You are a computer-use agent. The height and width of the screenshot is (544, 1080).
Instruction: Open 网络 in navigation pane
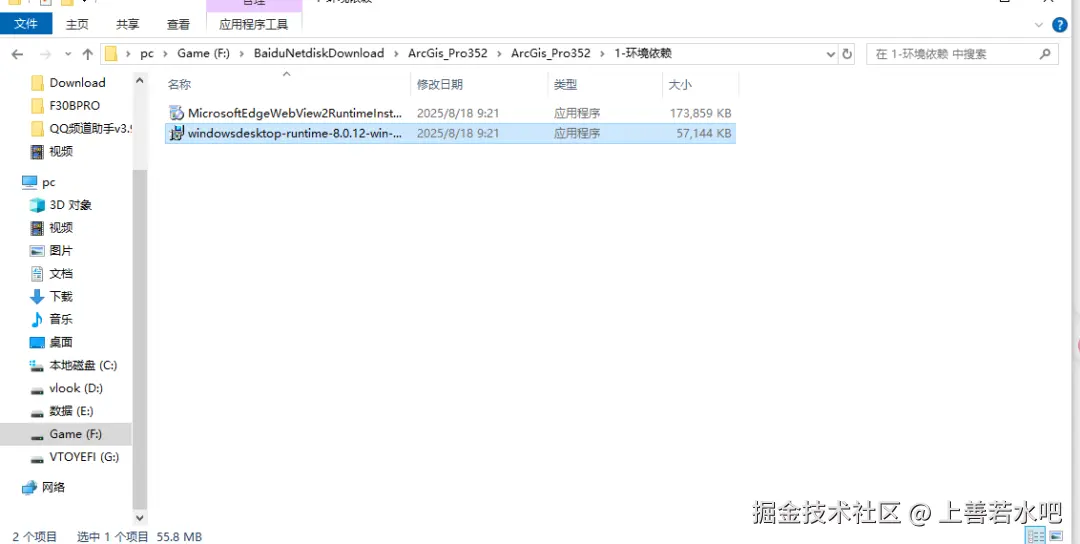pyautogui.click(x=53, y=488)
